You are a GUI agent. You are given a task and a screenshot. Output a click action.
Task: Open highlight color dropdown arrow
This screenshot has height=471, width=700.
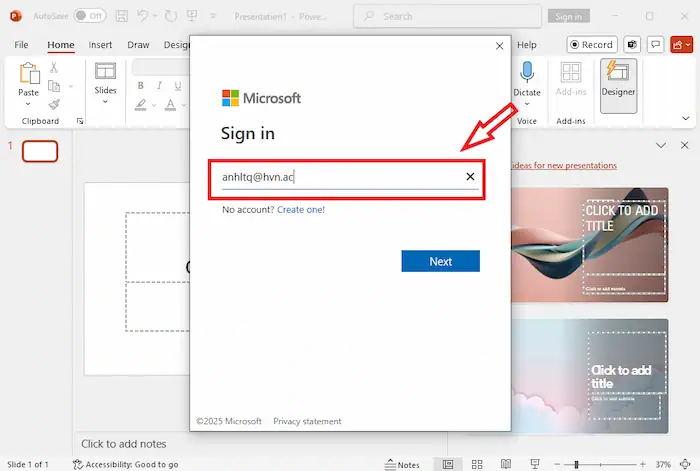point(154,105)
